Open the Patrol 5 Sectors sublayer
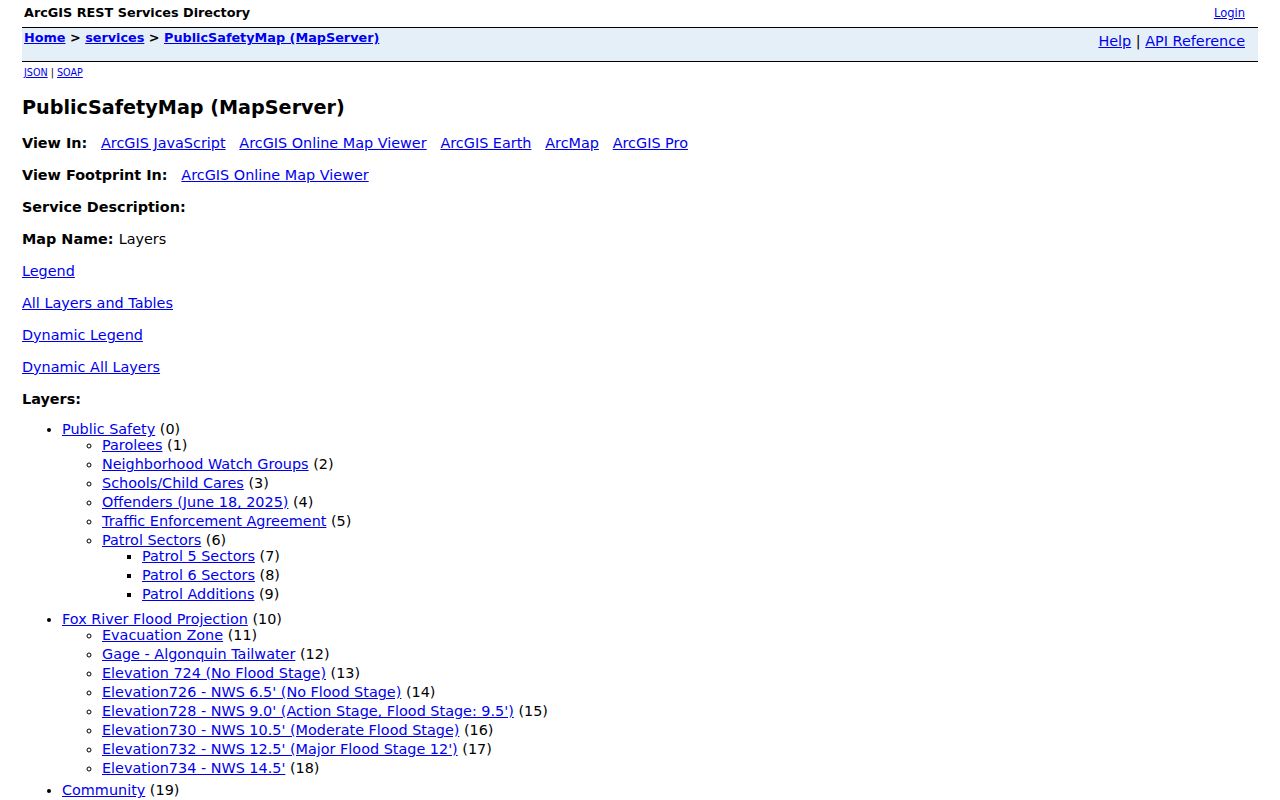Image resolution: width=1280 pixels, height=800 pixels. (x=198, y=556)
